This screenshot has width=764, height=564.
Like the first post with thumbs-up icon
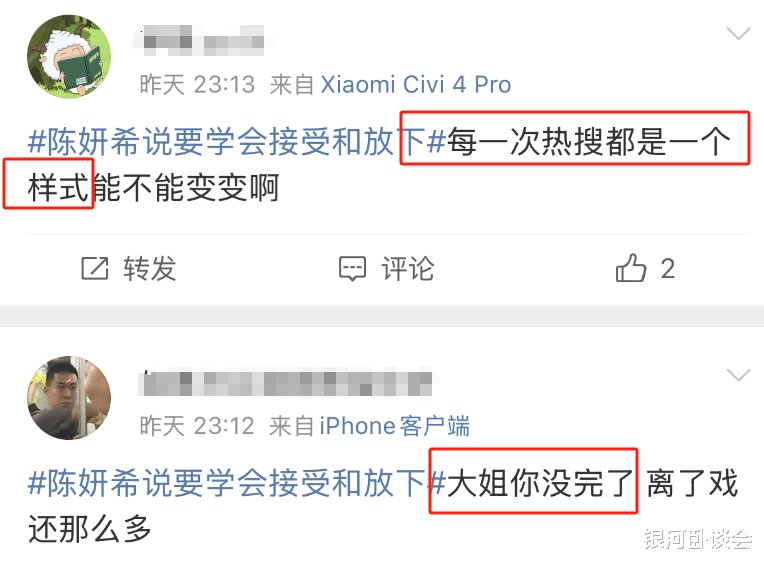[x=630, y=267]
